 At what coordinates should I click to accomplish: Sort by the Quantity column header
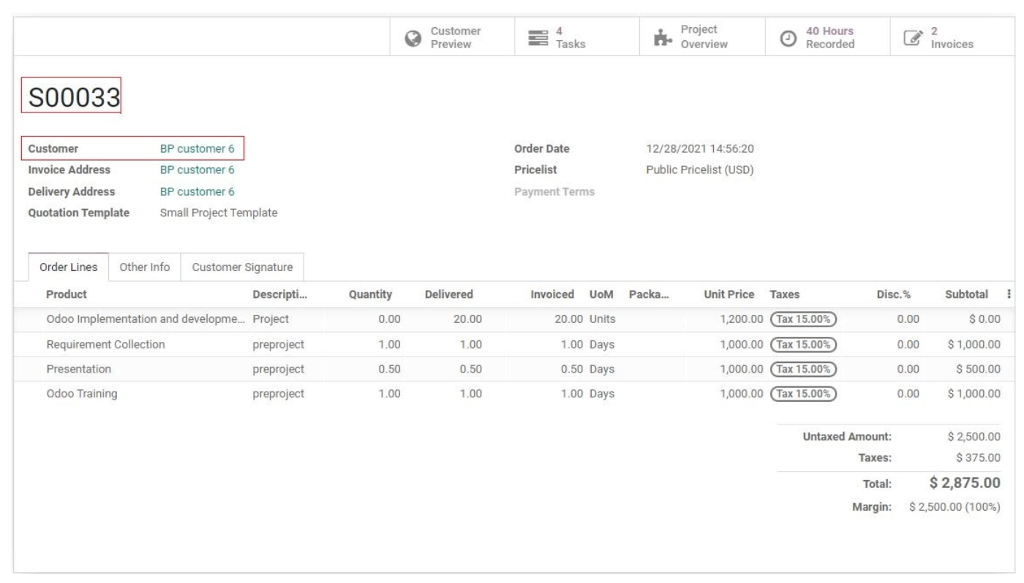coord(370,294)
